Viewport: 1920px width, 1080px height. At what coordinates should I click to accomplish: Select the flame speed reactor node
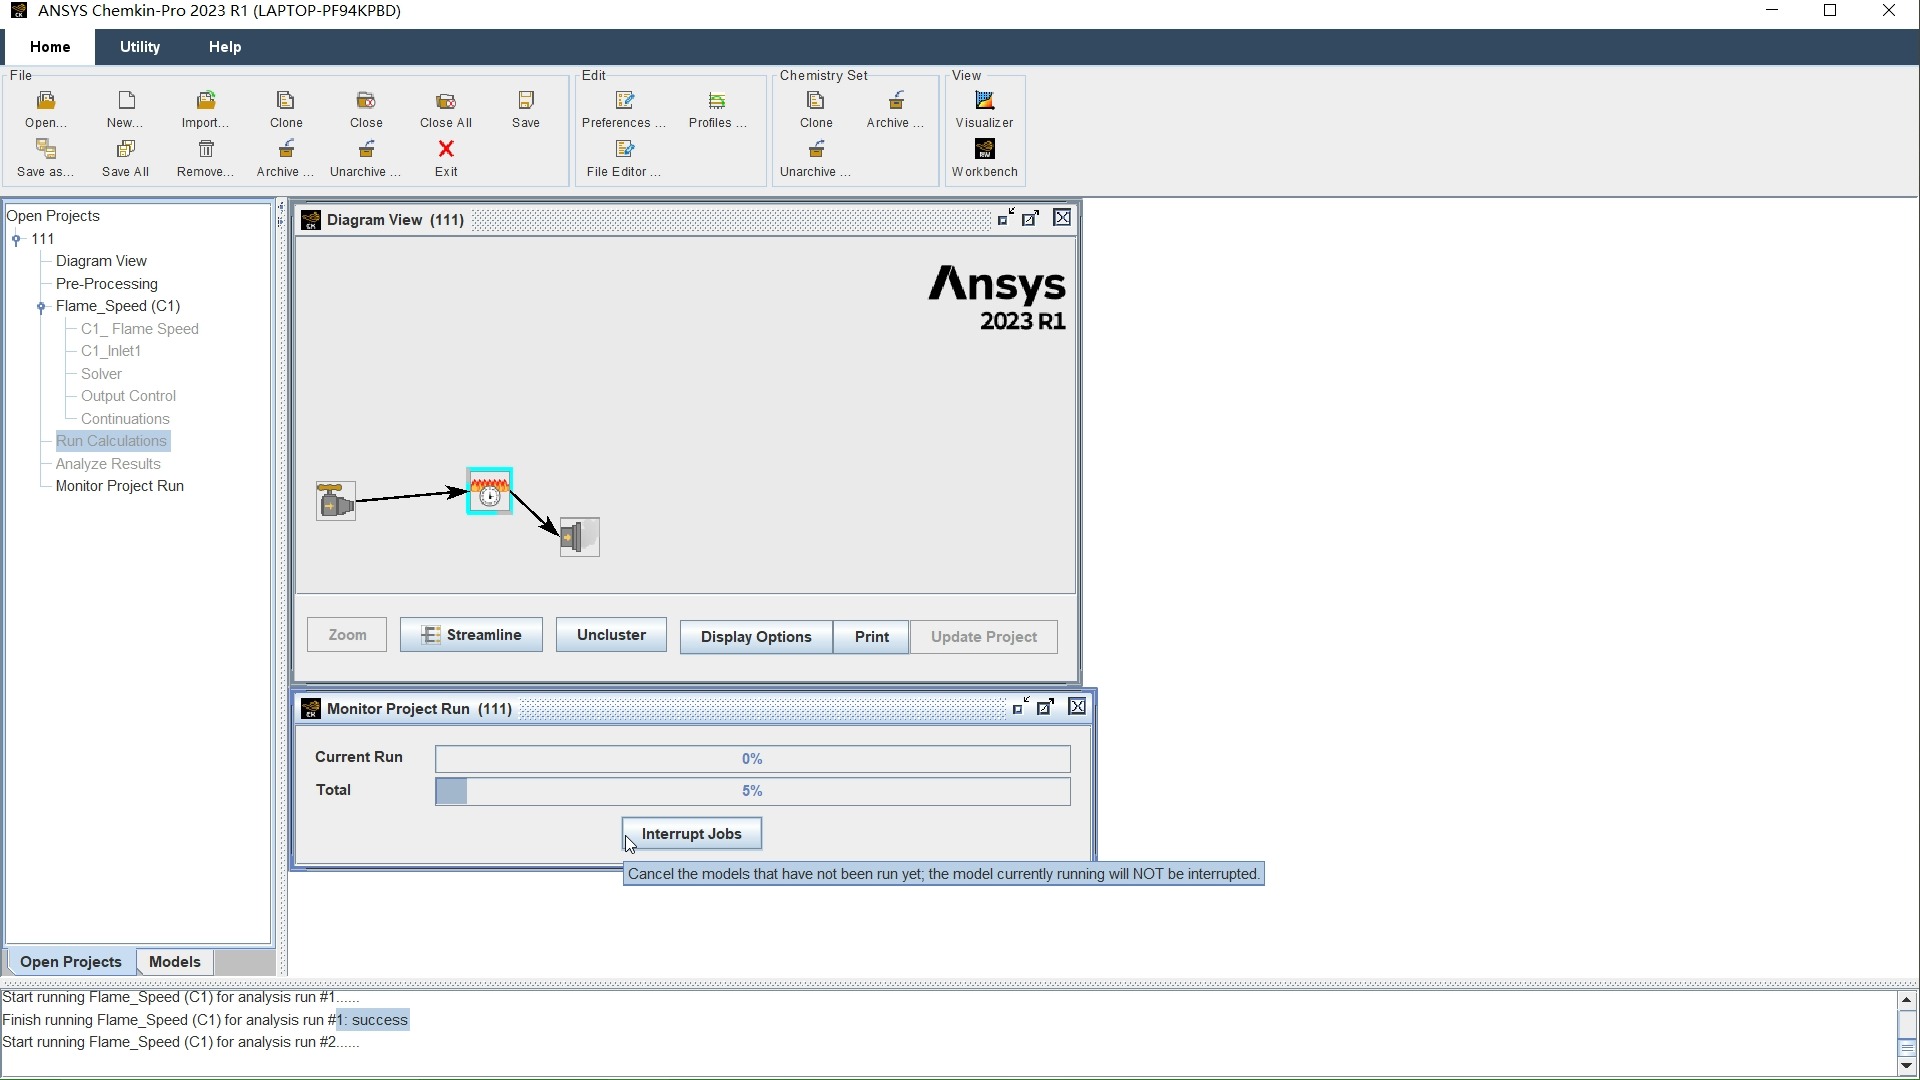click(490, 491)
